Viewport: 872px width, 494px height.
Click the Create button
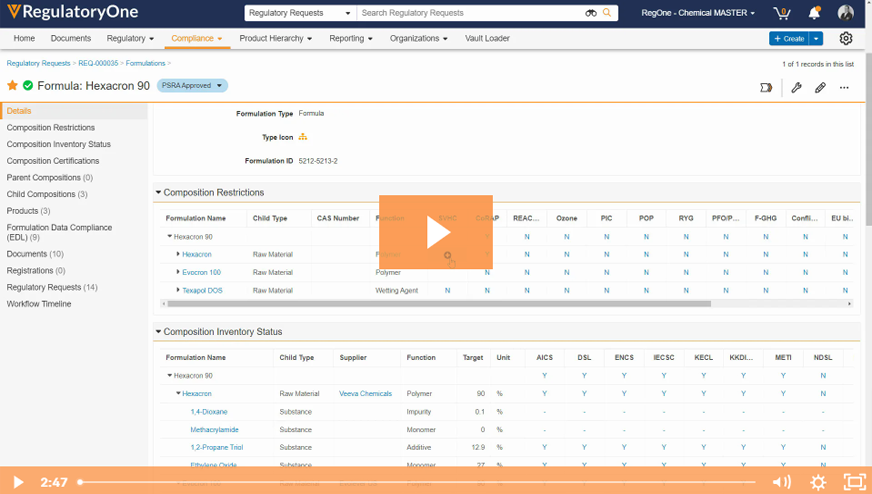(x=788, y=38)
